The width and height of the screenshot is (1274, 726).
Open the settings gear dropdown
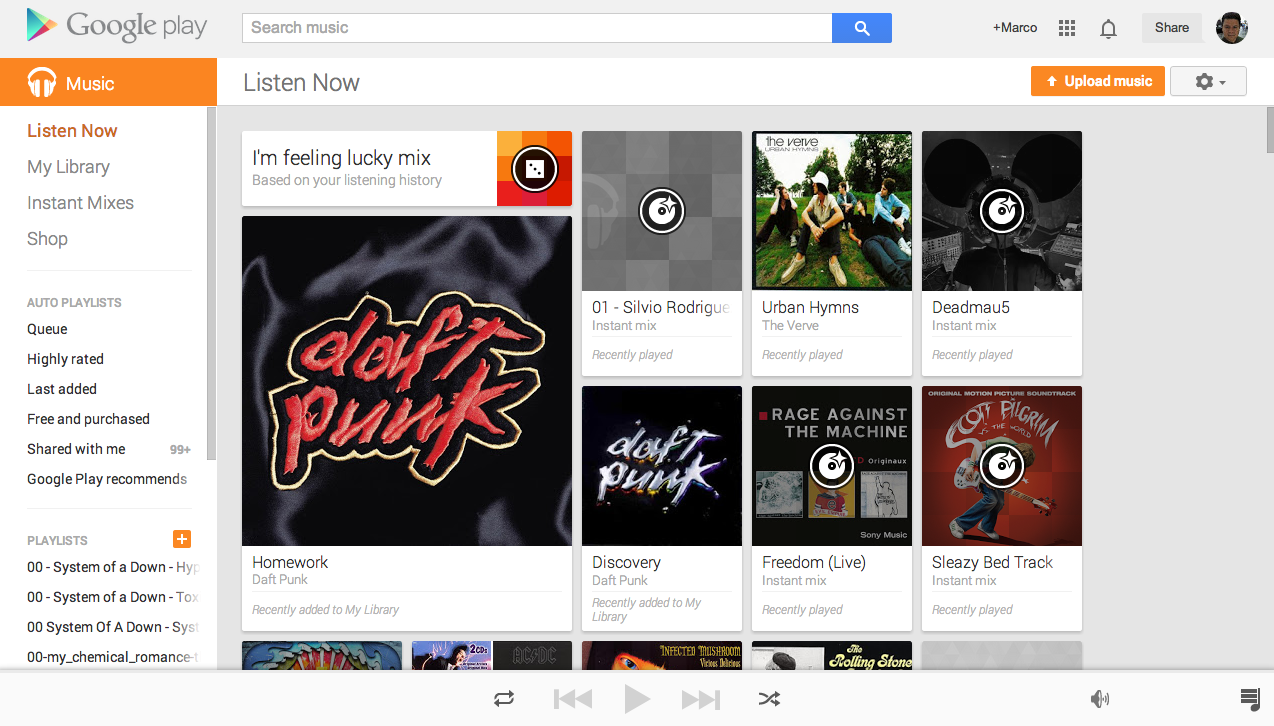coord(1208,82)
